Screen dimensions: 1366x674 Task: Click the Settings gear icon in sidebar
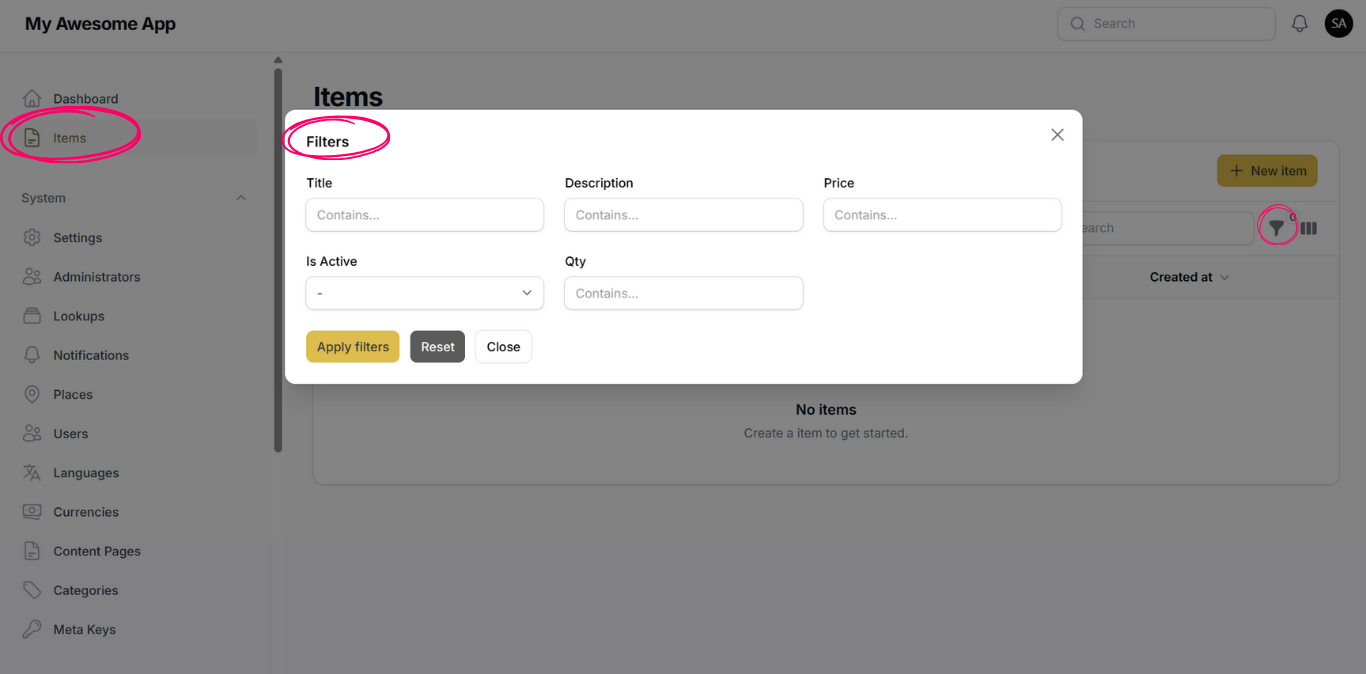point(32,238)
